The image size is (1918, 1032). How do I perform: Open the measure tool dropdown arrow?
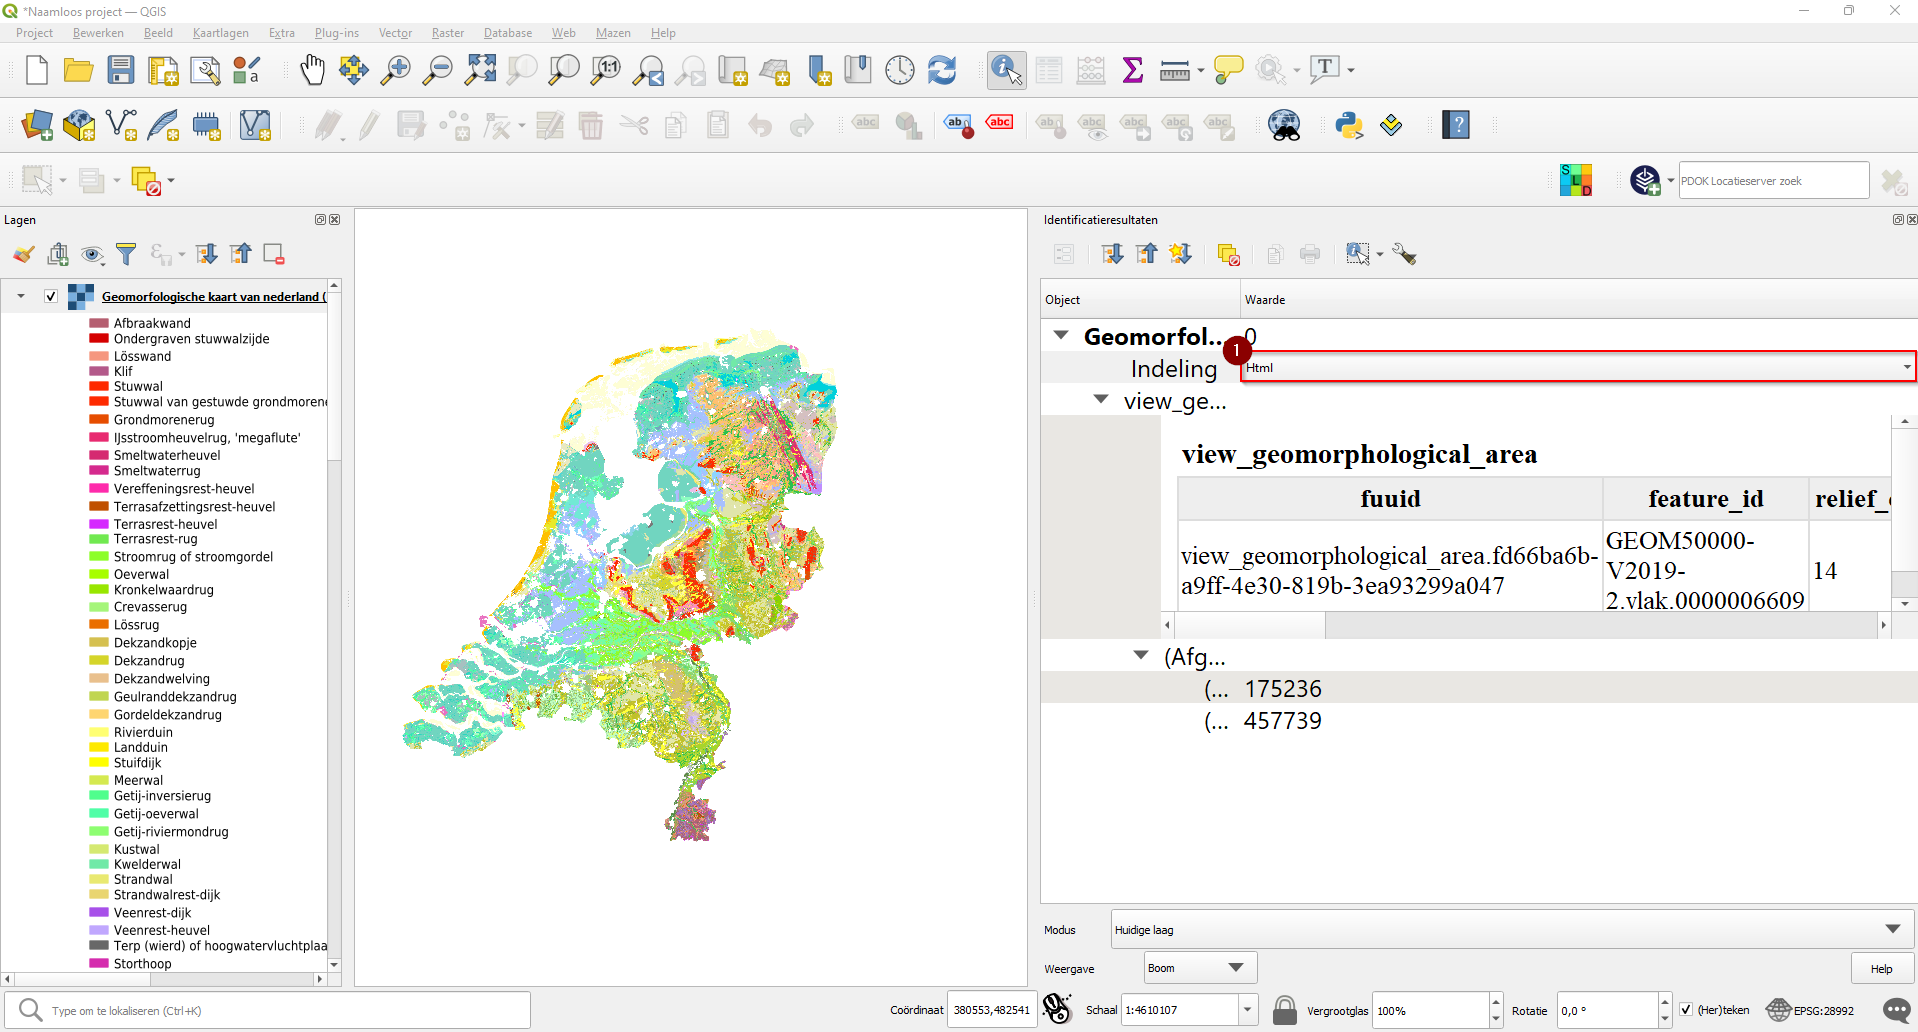click(x=1201, y=70)
